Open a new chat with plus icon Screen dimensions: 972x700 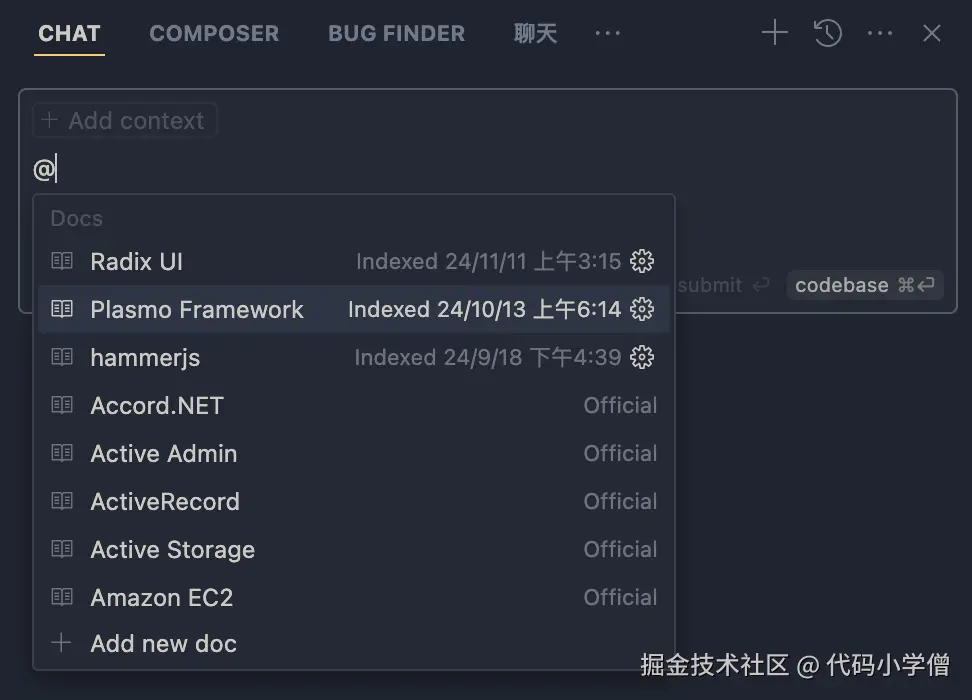point(774,33)
